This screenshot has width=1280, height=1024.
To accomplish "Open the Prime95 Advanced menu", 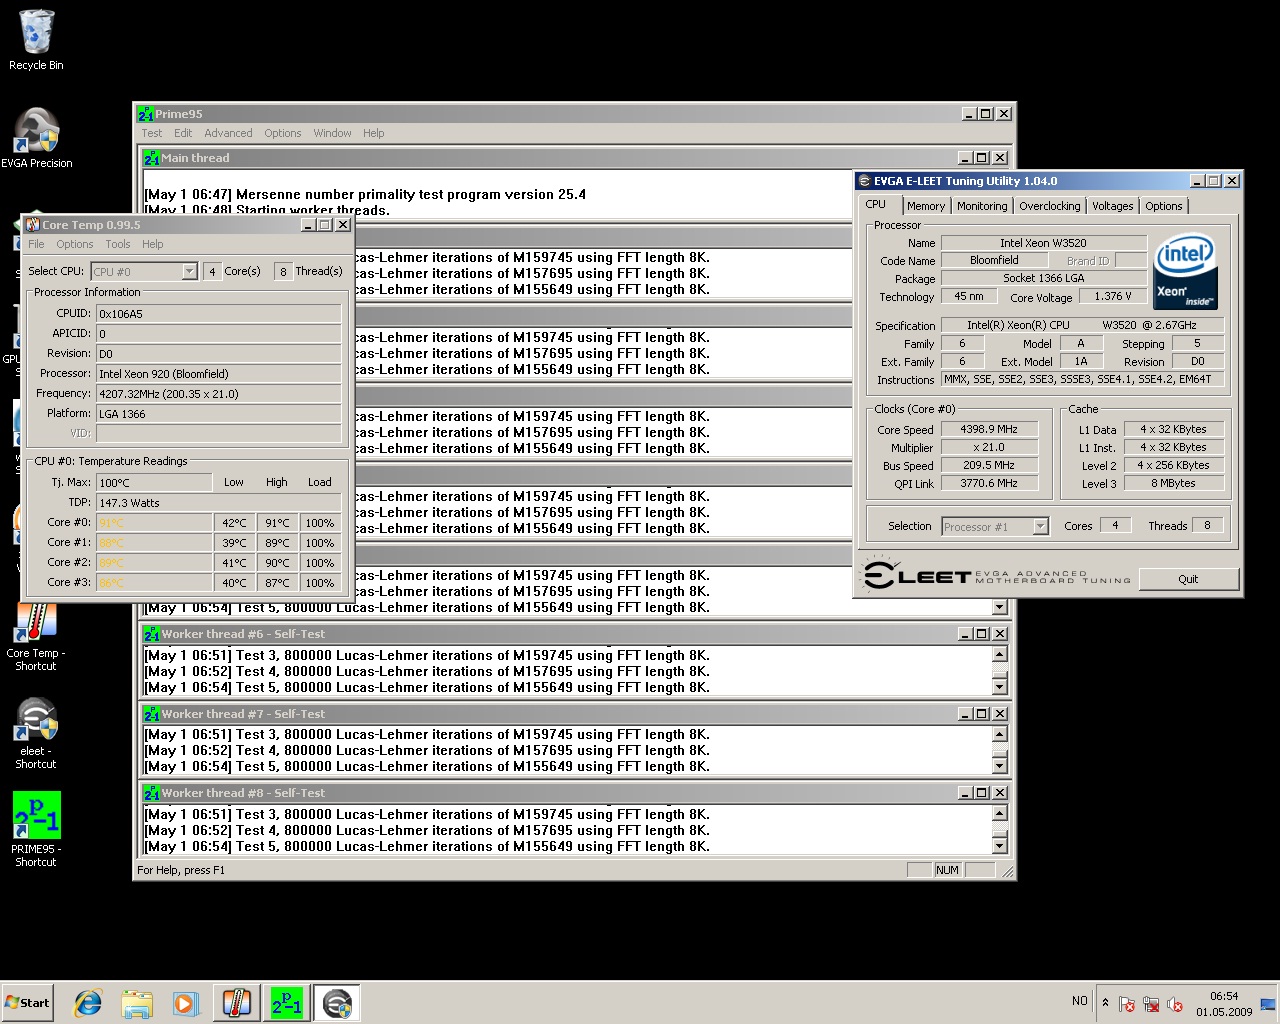I will pos(228,133).
